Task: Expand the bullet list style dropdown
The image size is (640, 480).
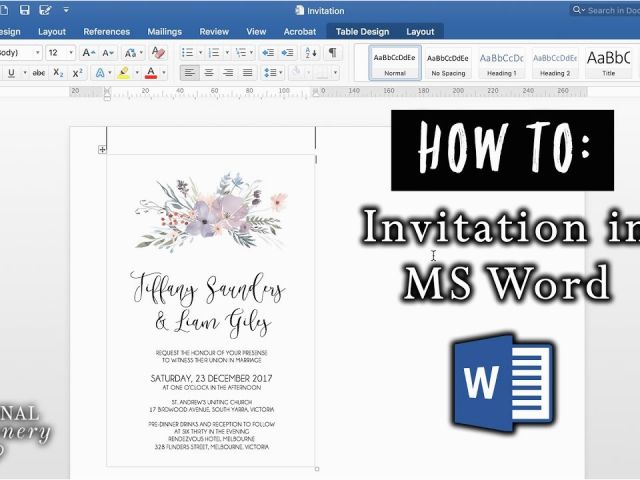Action: click(x=200, y=52)
